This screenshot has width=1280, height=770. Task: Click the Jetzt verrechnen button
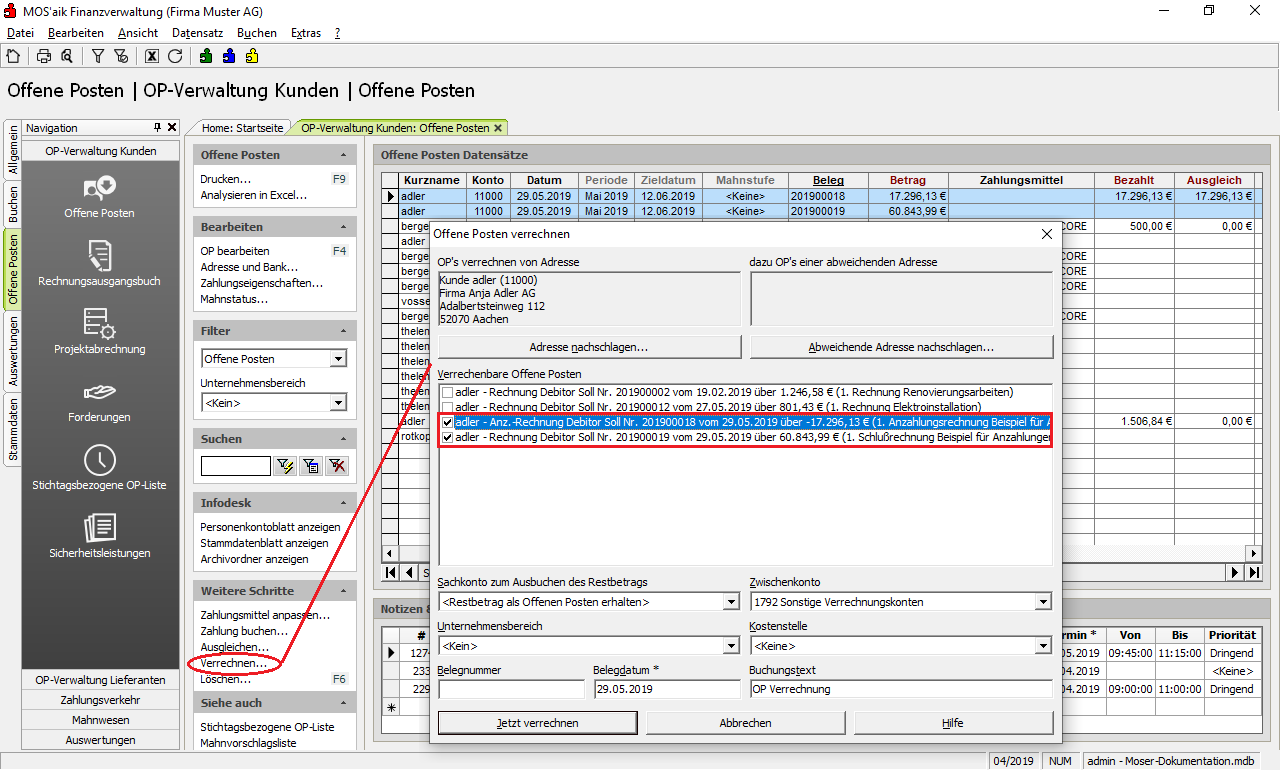click(537, 722)
